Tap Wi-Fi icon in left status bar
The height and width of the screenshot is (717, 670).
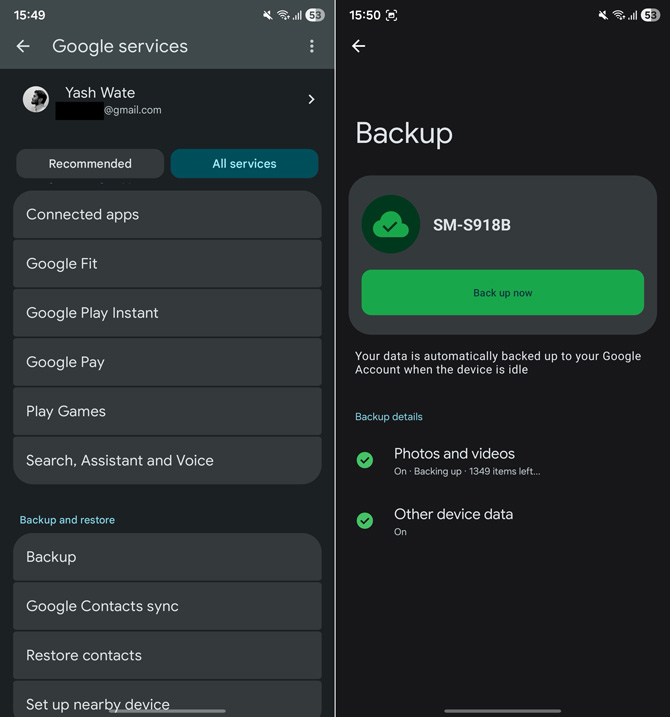[284, 16]
